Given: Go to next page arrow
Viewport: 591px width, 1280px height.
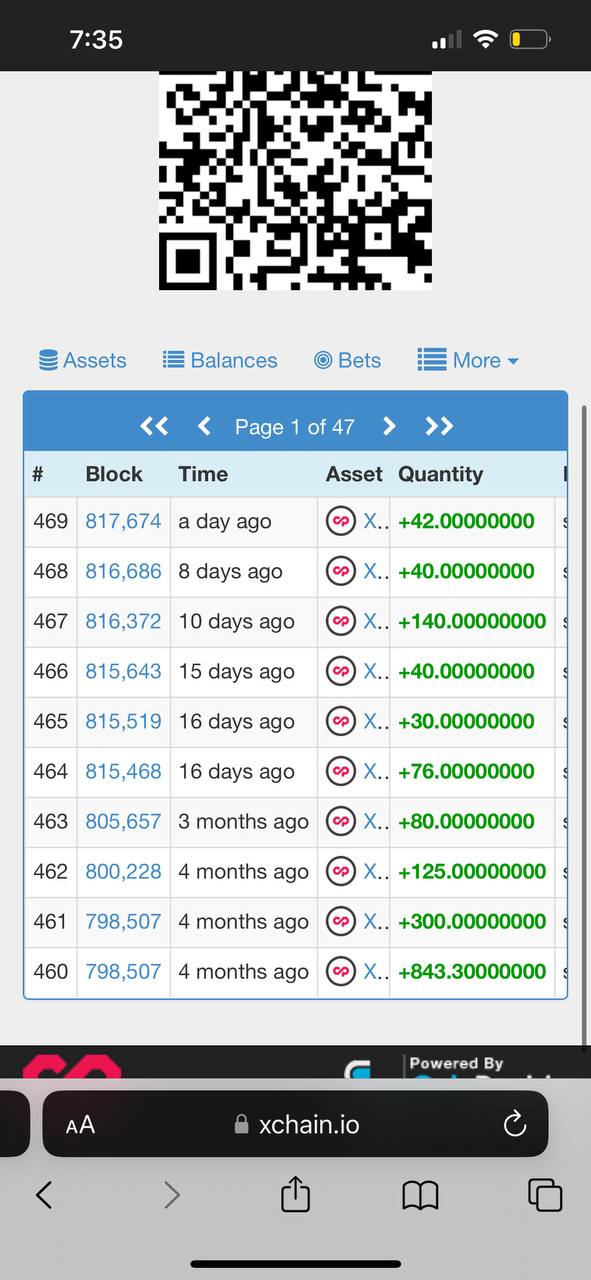Looking at the screenshot, I should (x=389, y=427).
